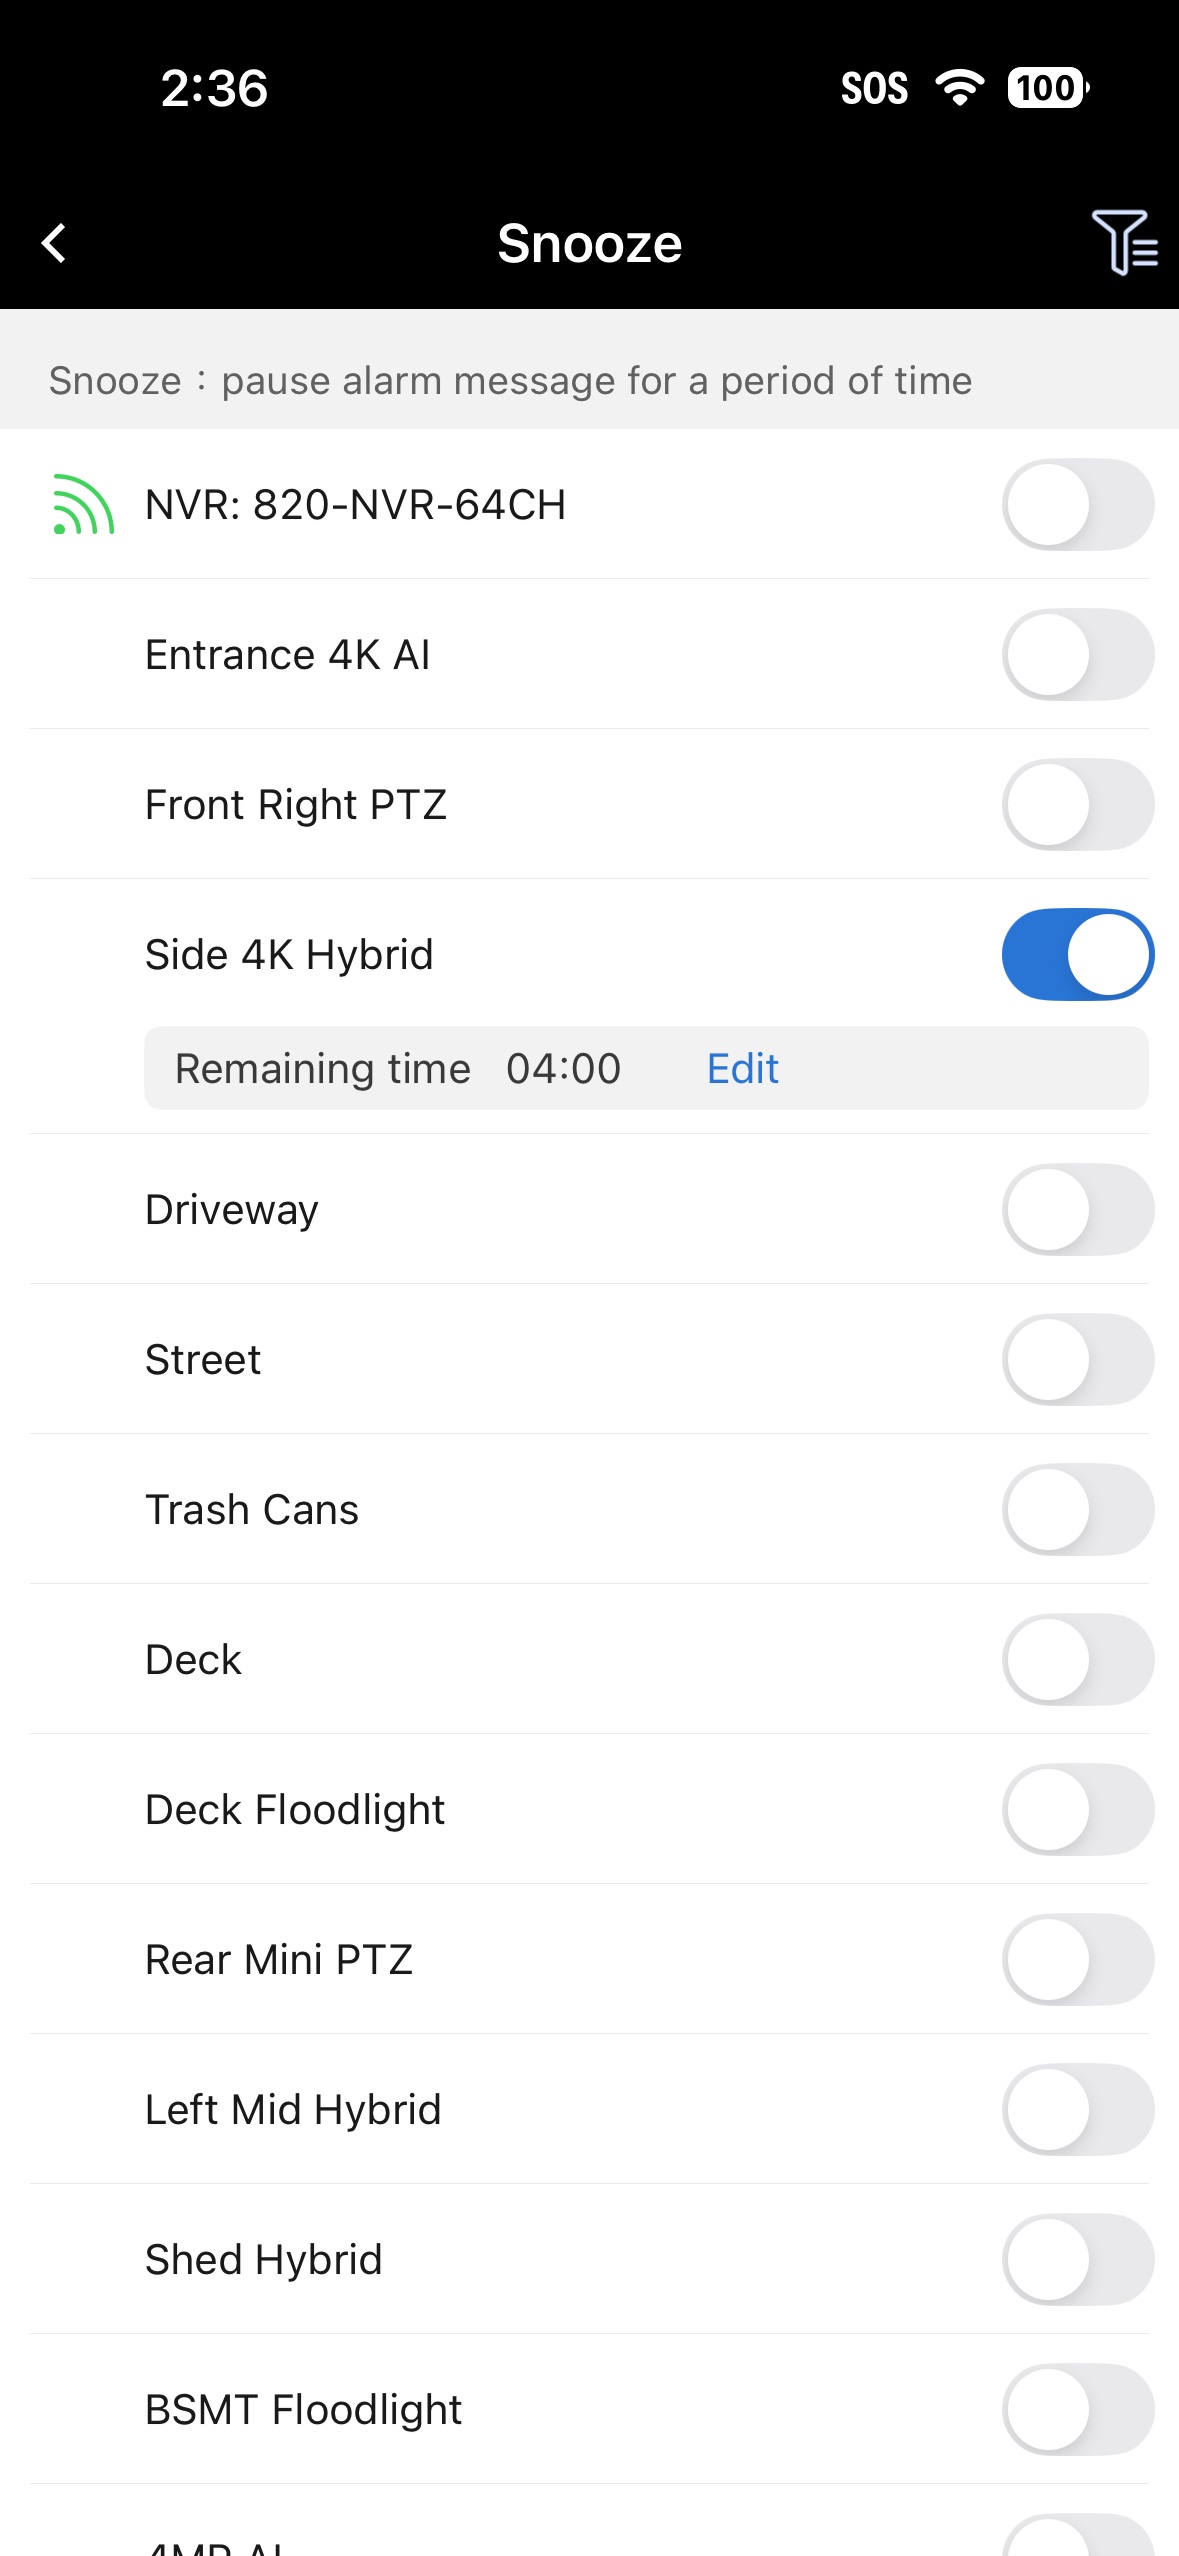Open the filter list icon
Image resolution: width=1179 pixels, height=2556 pixels.
1125,242
